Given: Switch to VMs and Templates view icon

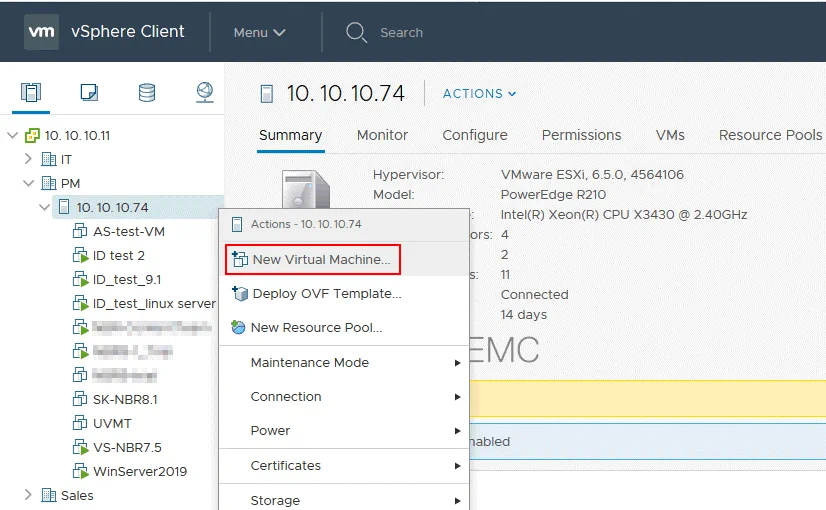Looking at the screenshot, I should coord(89,93).
